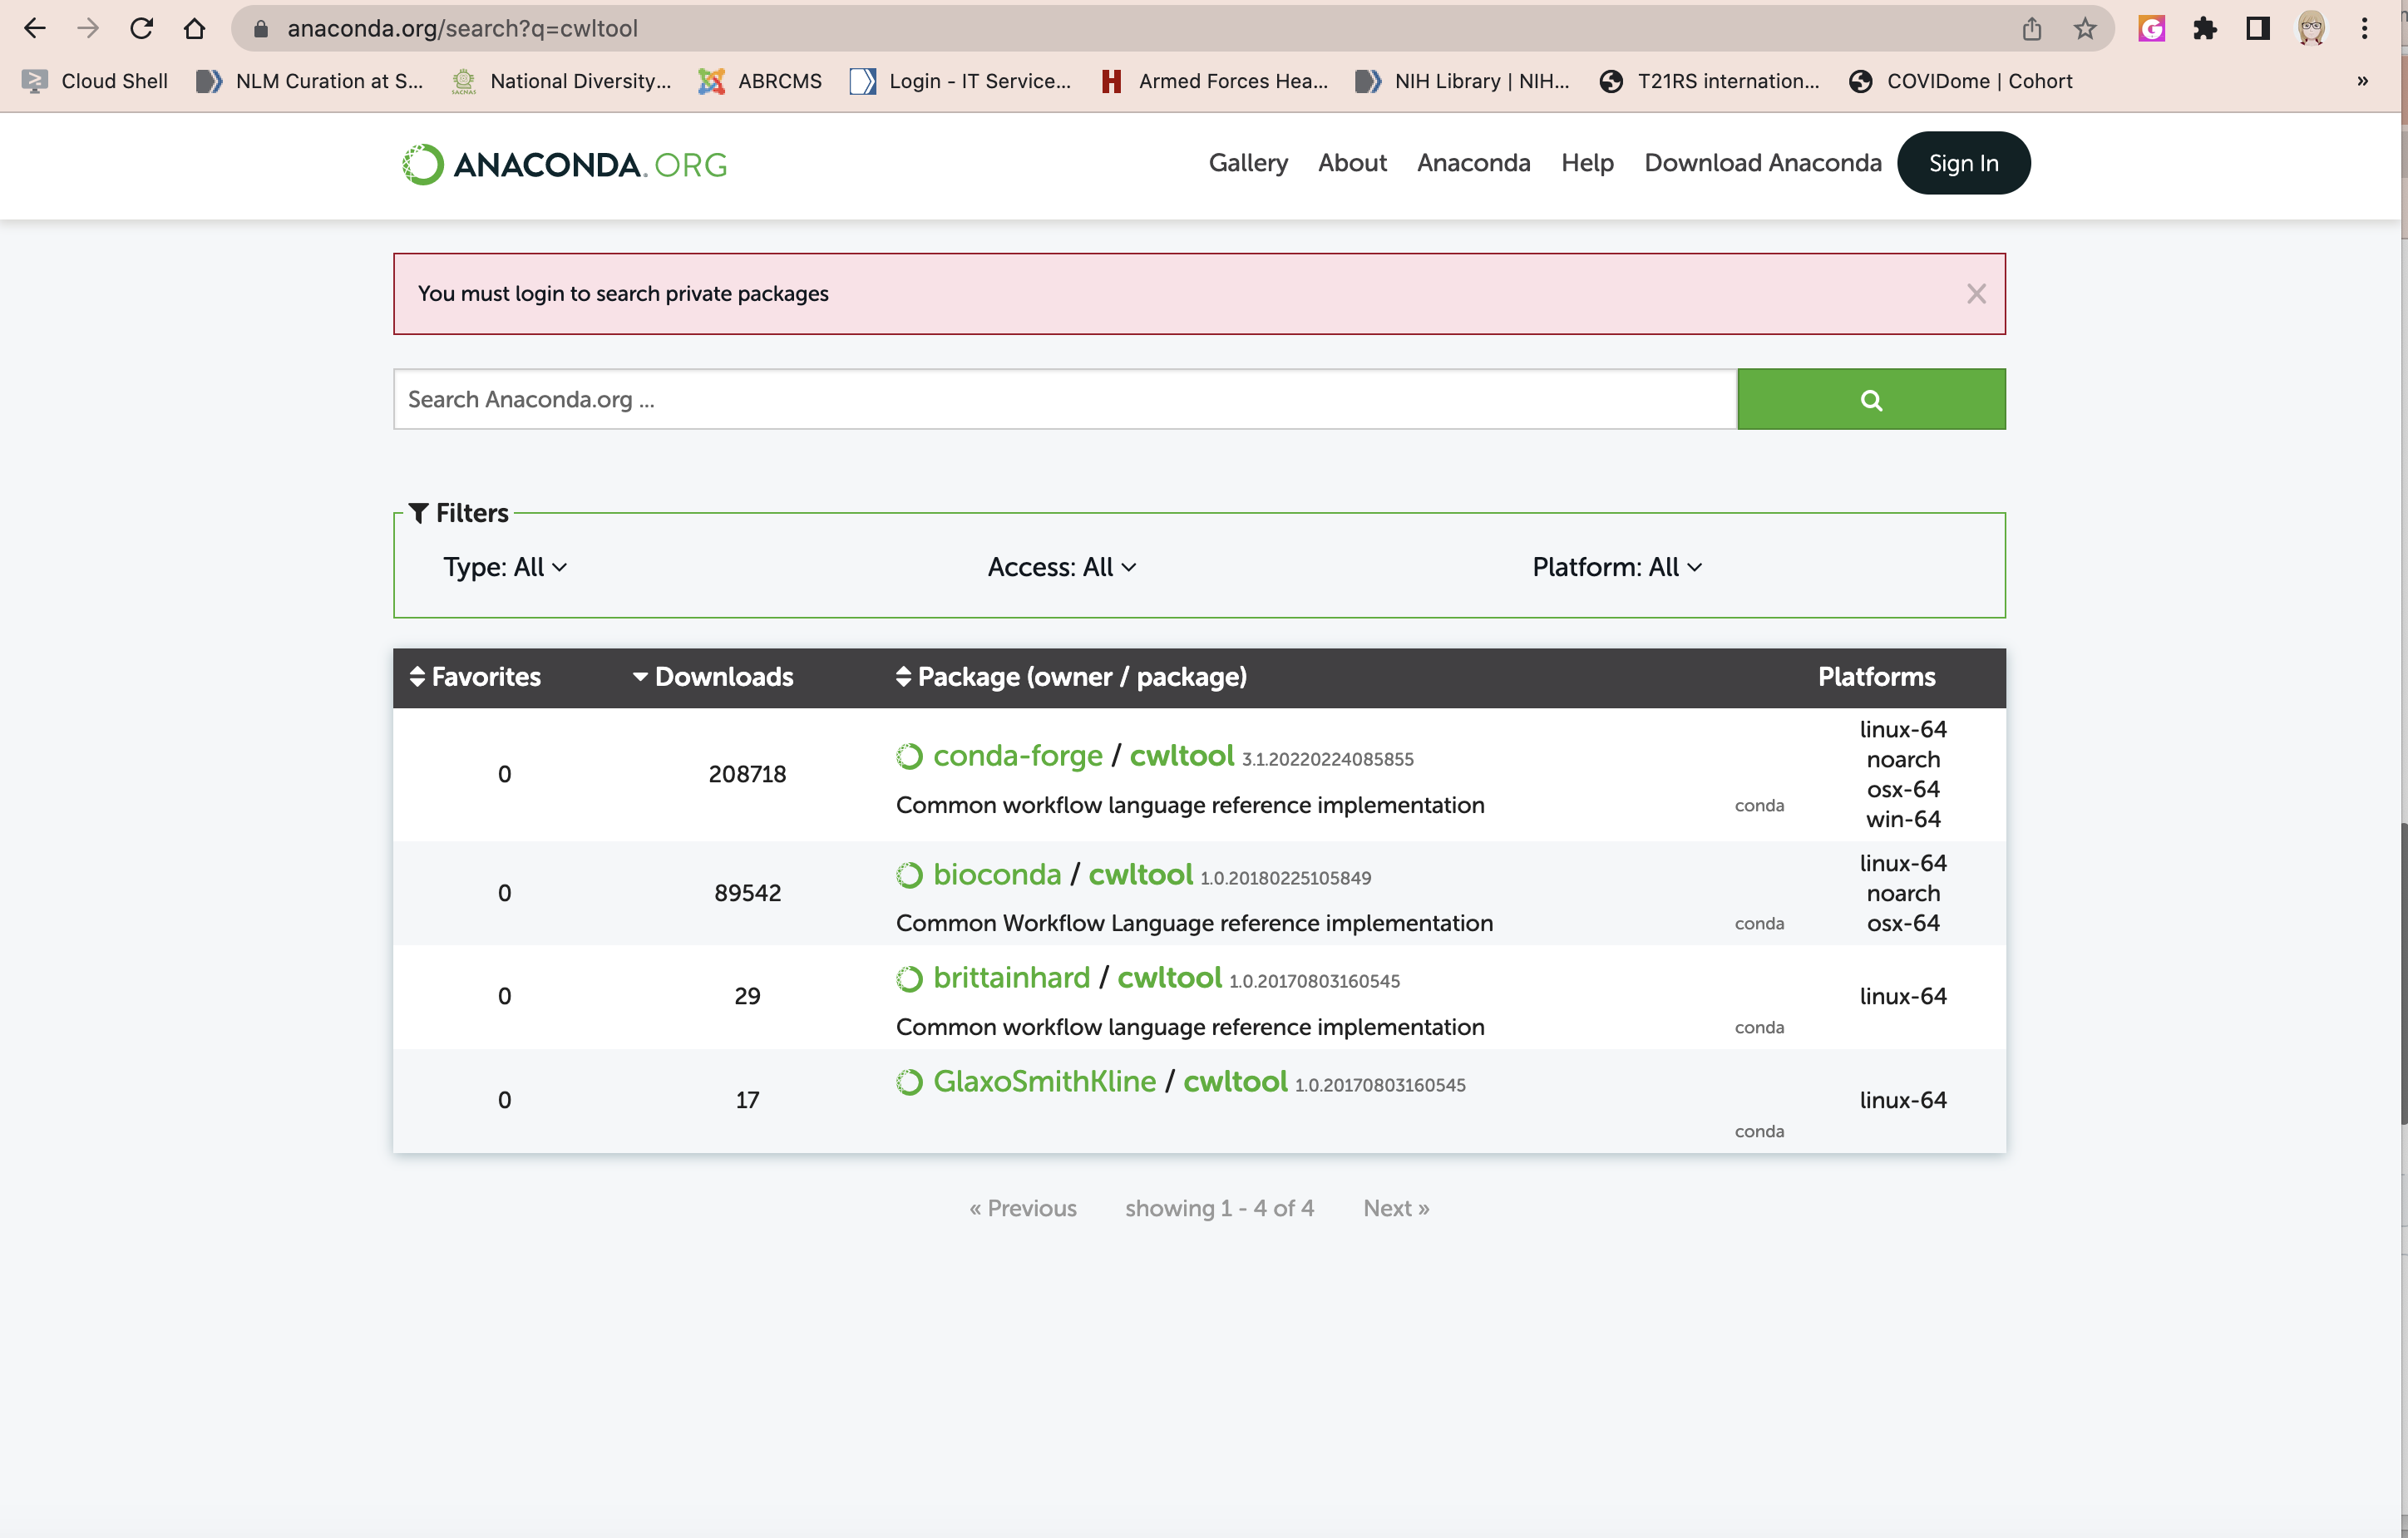Open the cwltool package under conda-forge
The image size is (2408, 1538).
[1181, 756]
